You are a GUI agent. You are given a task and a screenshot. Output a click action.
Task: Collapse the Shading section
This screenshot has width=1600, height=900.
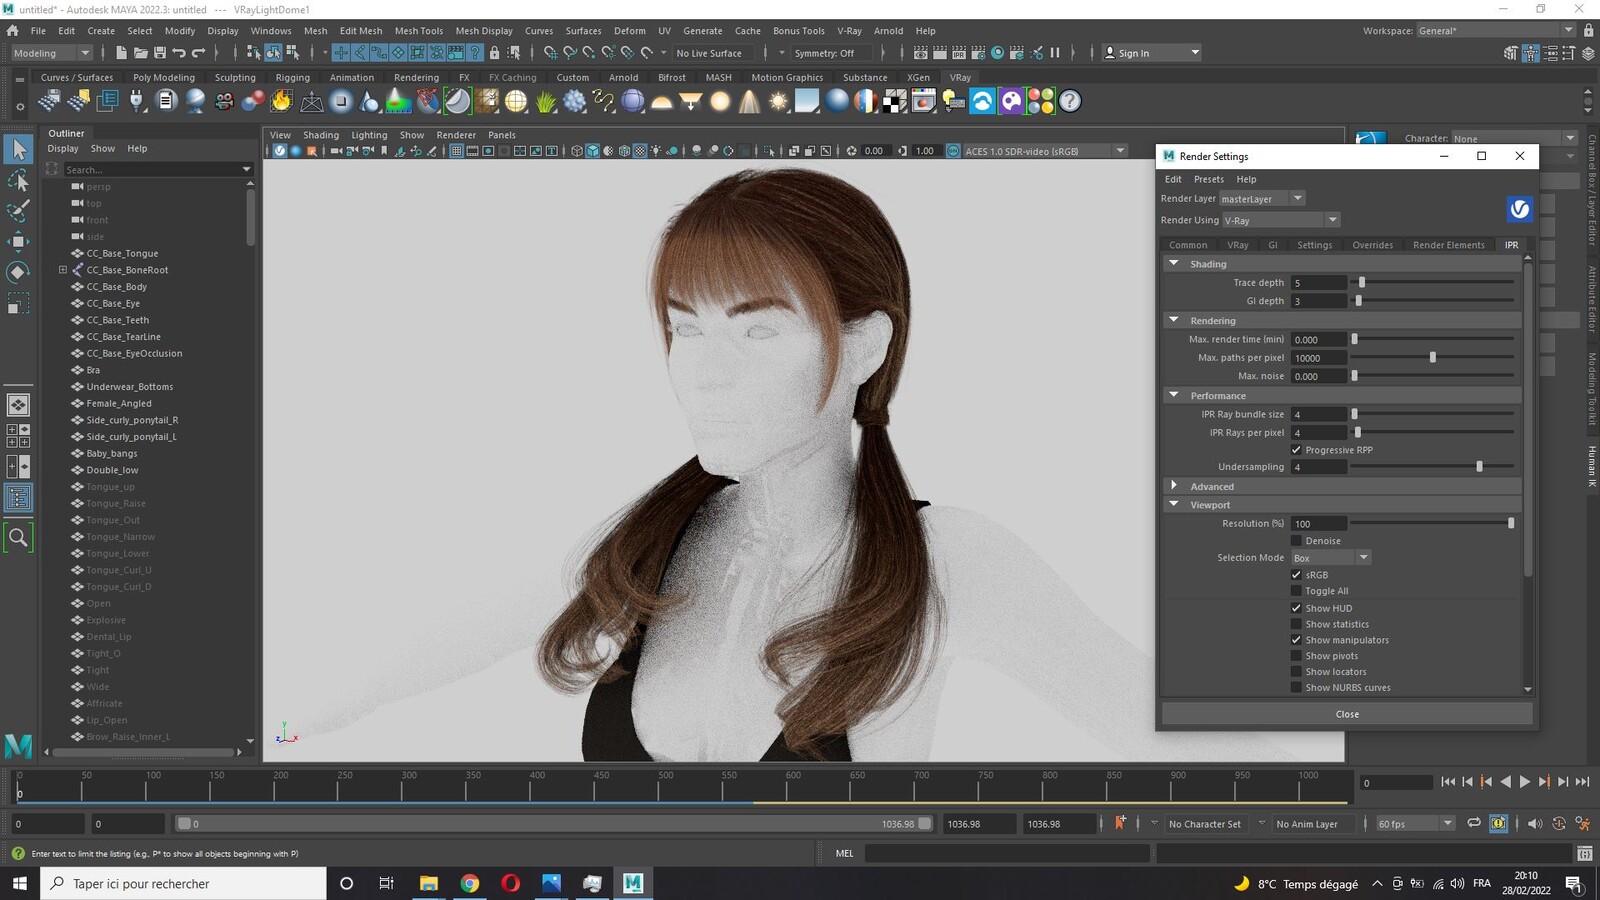1174,264
